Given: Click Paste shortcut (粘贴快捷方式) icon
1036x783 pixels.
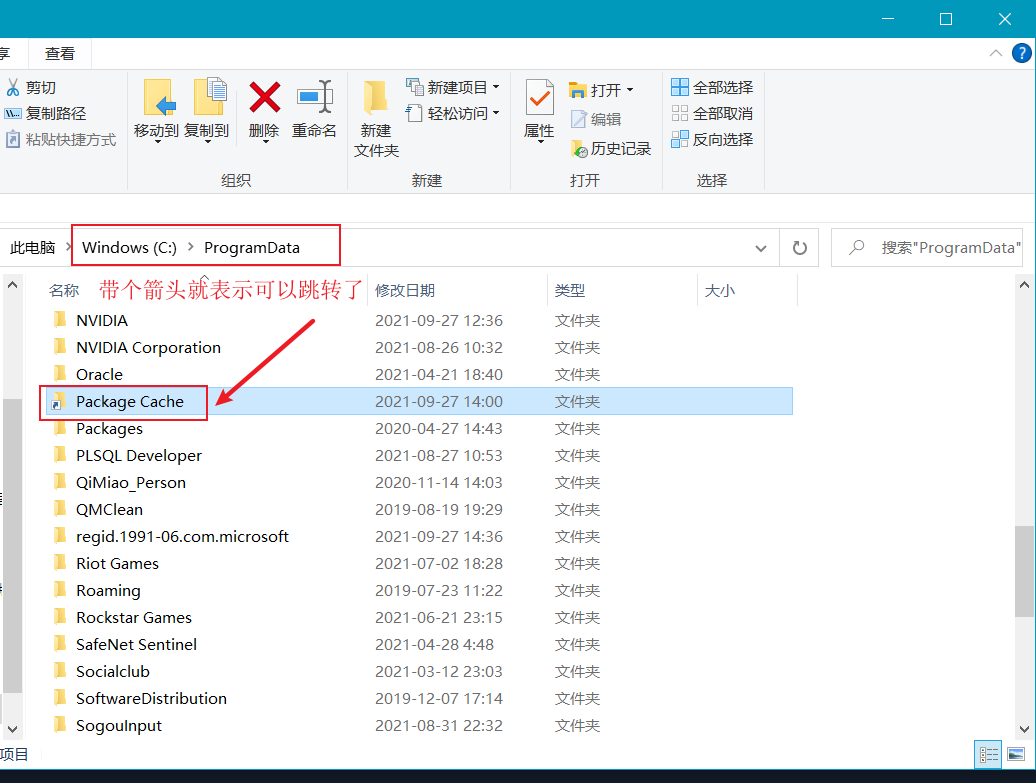Looking at the screenshot, I should 13,139.
